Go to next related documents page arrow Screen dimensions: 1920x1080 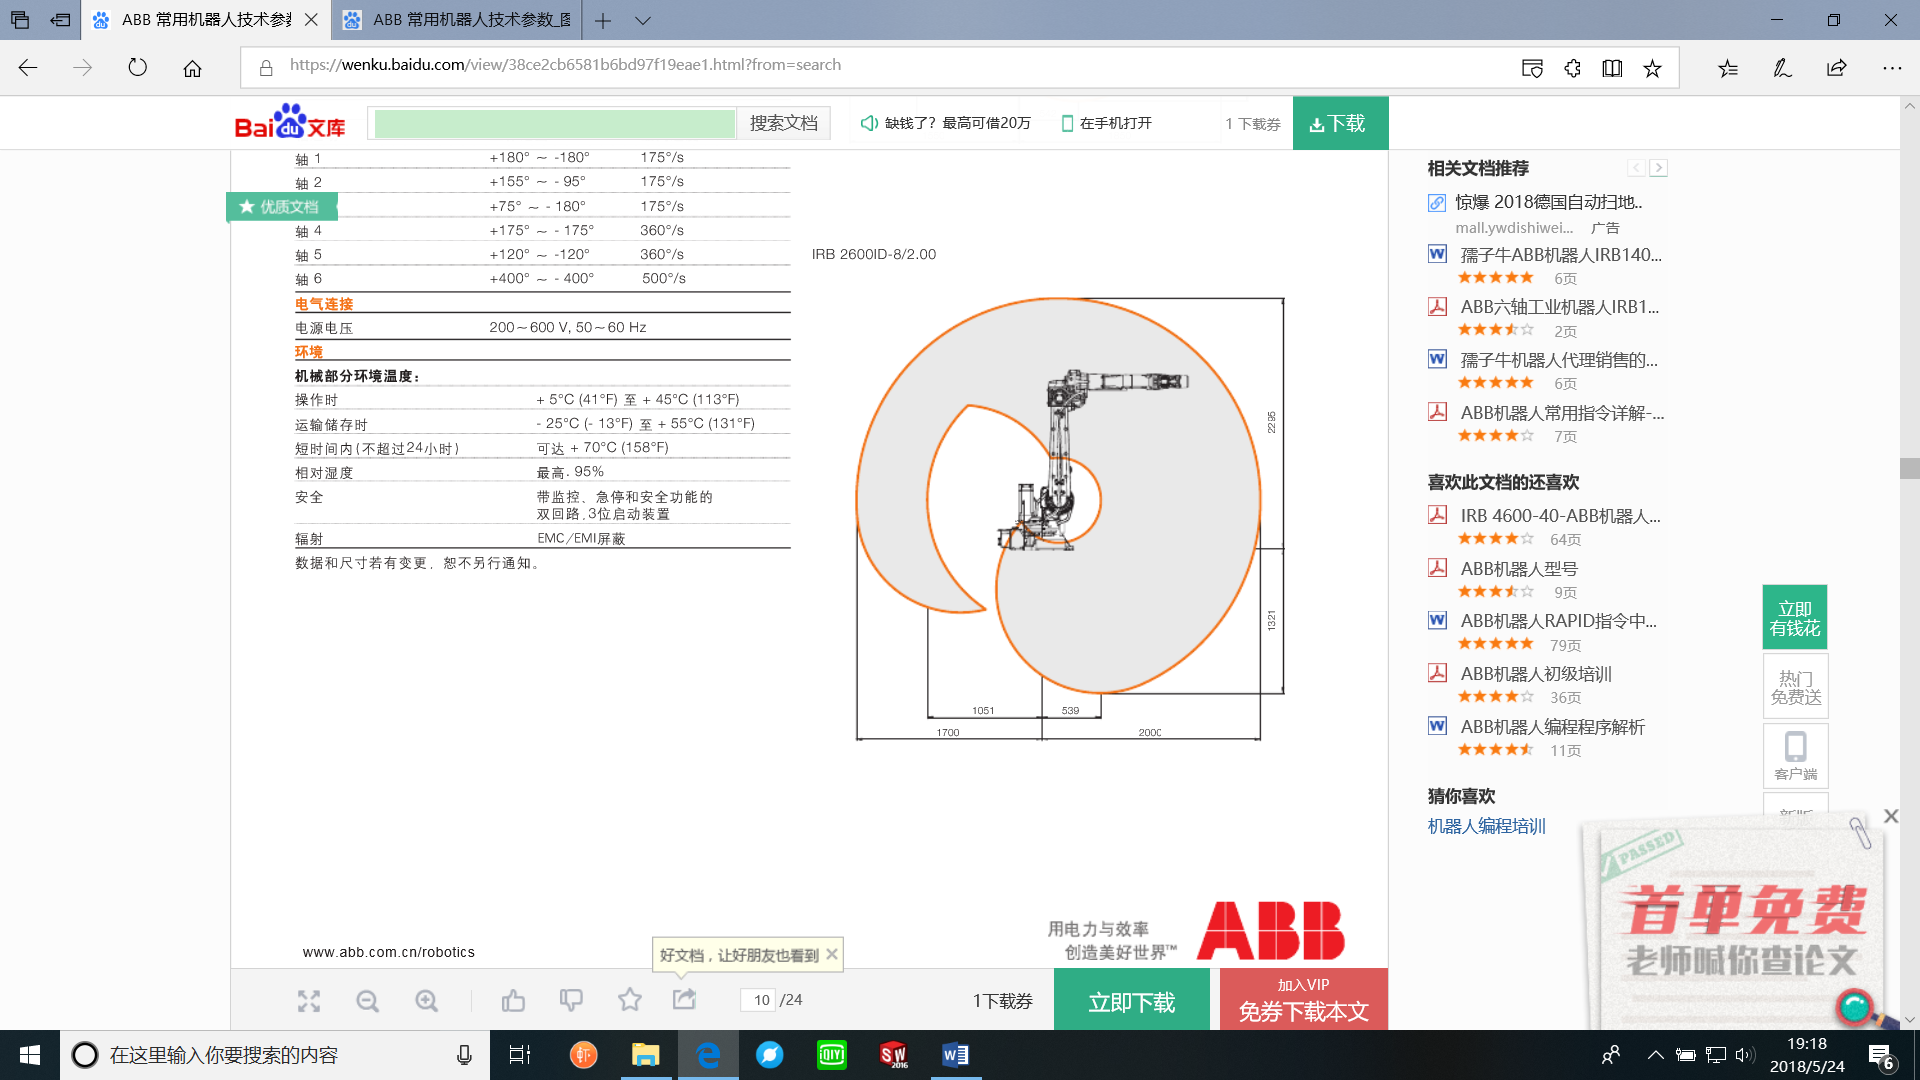click(x=1659, y=168)
